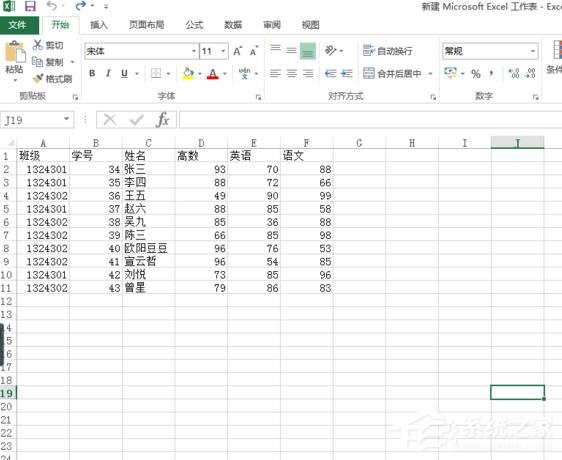Click the increase decimal icon
The height and width of the screenshot is (460, 562).
tap(514, 73)
